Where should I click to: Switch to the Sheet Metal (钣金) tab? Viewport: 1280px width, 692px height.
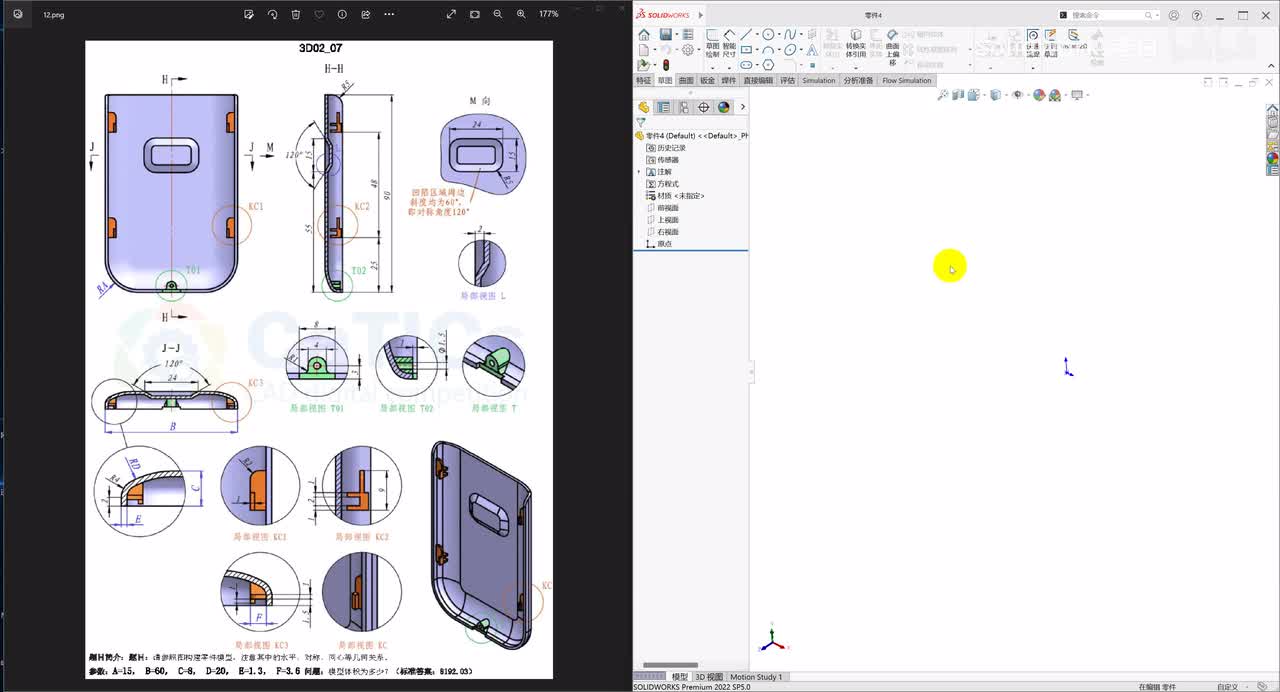point(707,80)
